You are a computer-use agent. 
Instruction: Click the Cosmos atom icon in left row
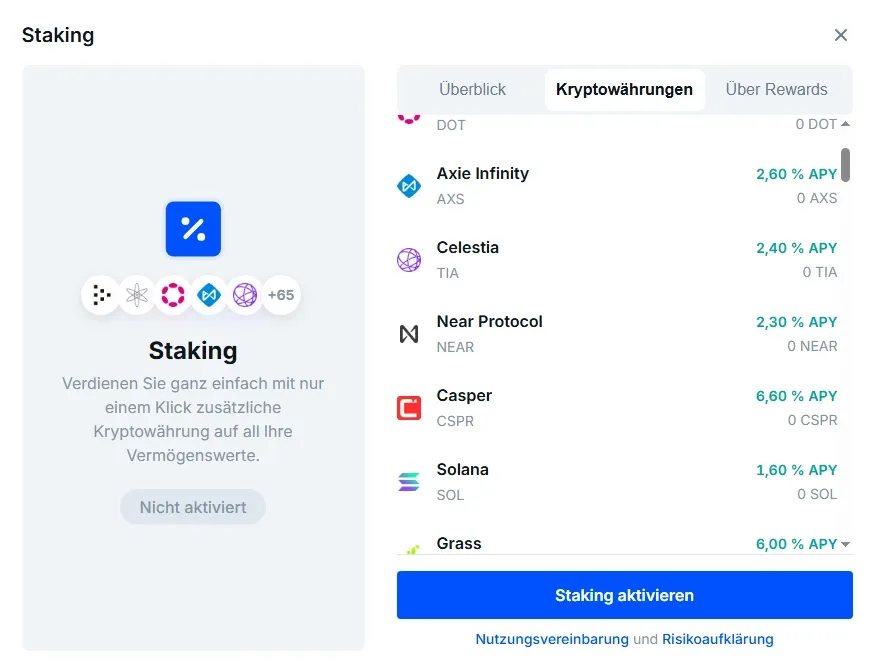(137, 295)
